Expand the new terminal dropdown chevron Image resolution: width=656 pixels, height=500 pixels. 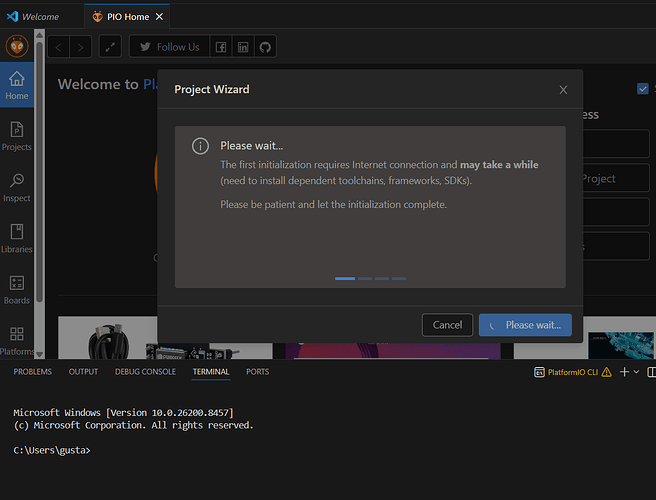(x=636, y=372)
